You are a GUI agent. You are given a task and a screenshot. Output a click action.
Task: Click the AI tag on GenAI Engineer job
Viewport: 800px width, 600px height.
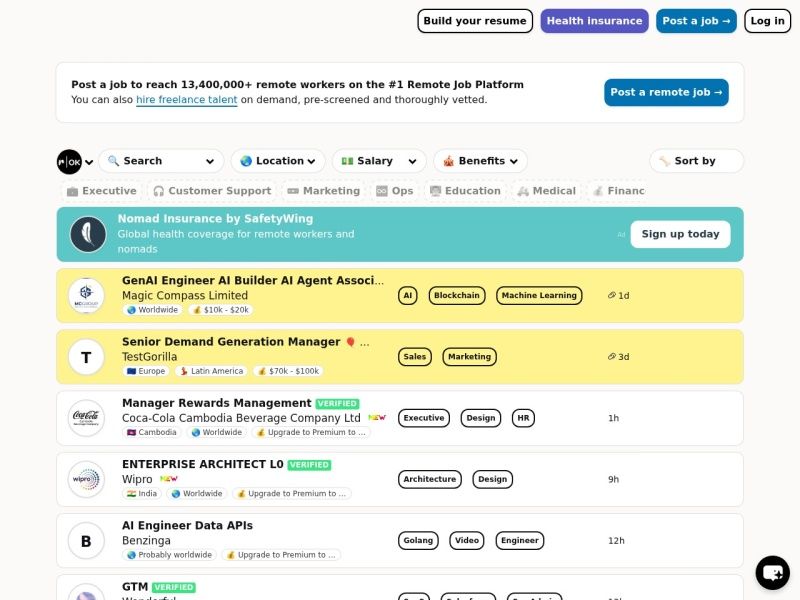408,295
